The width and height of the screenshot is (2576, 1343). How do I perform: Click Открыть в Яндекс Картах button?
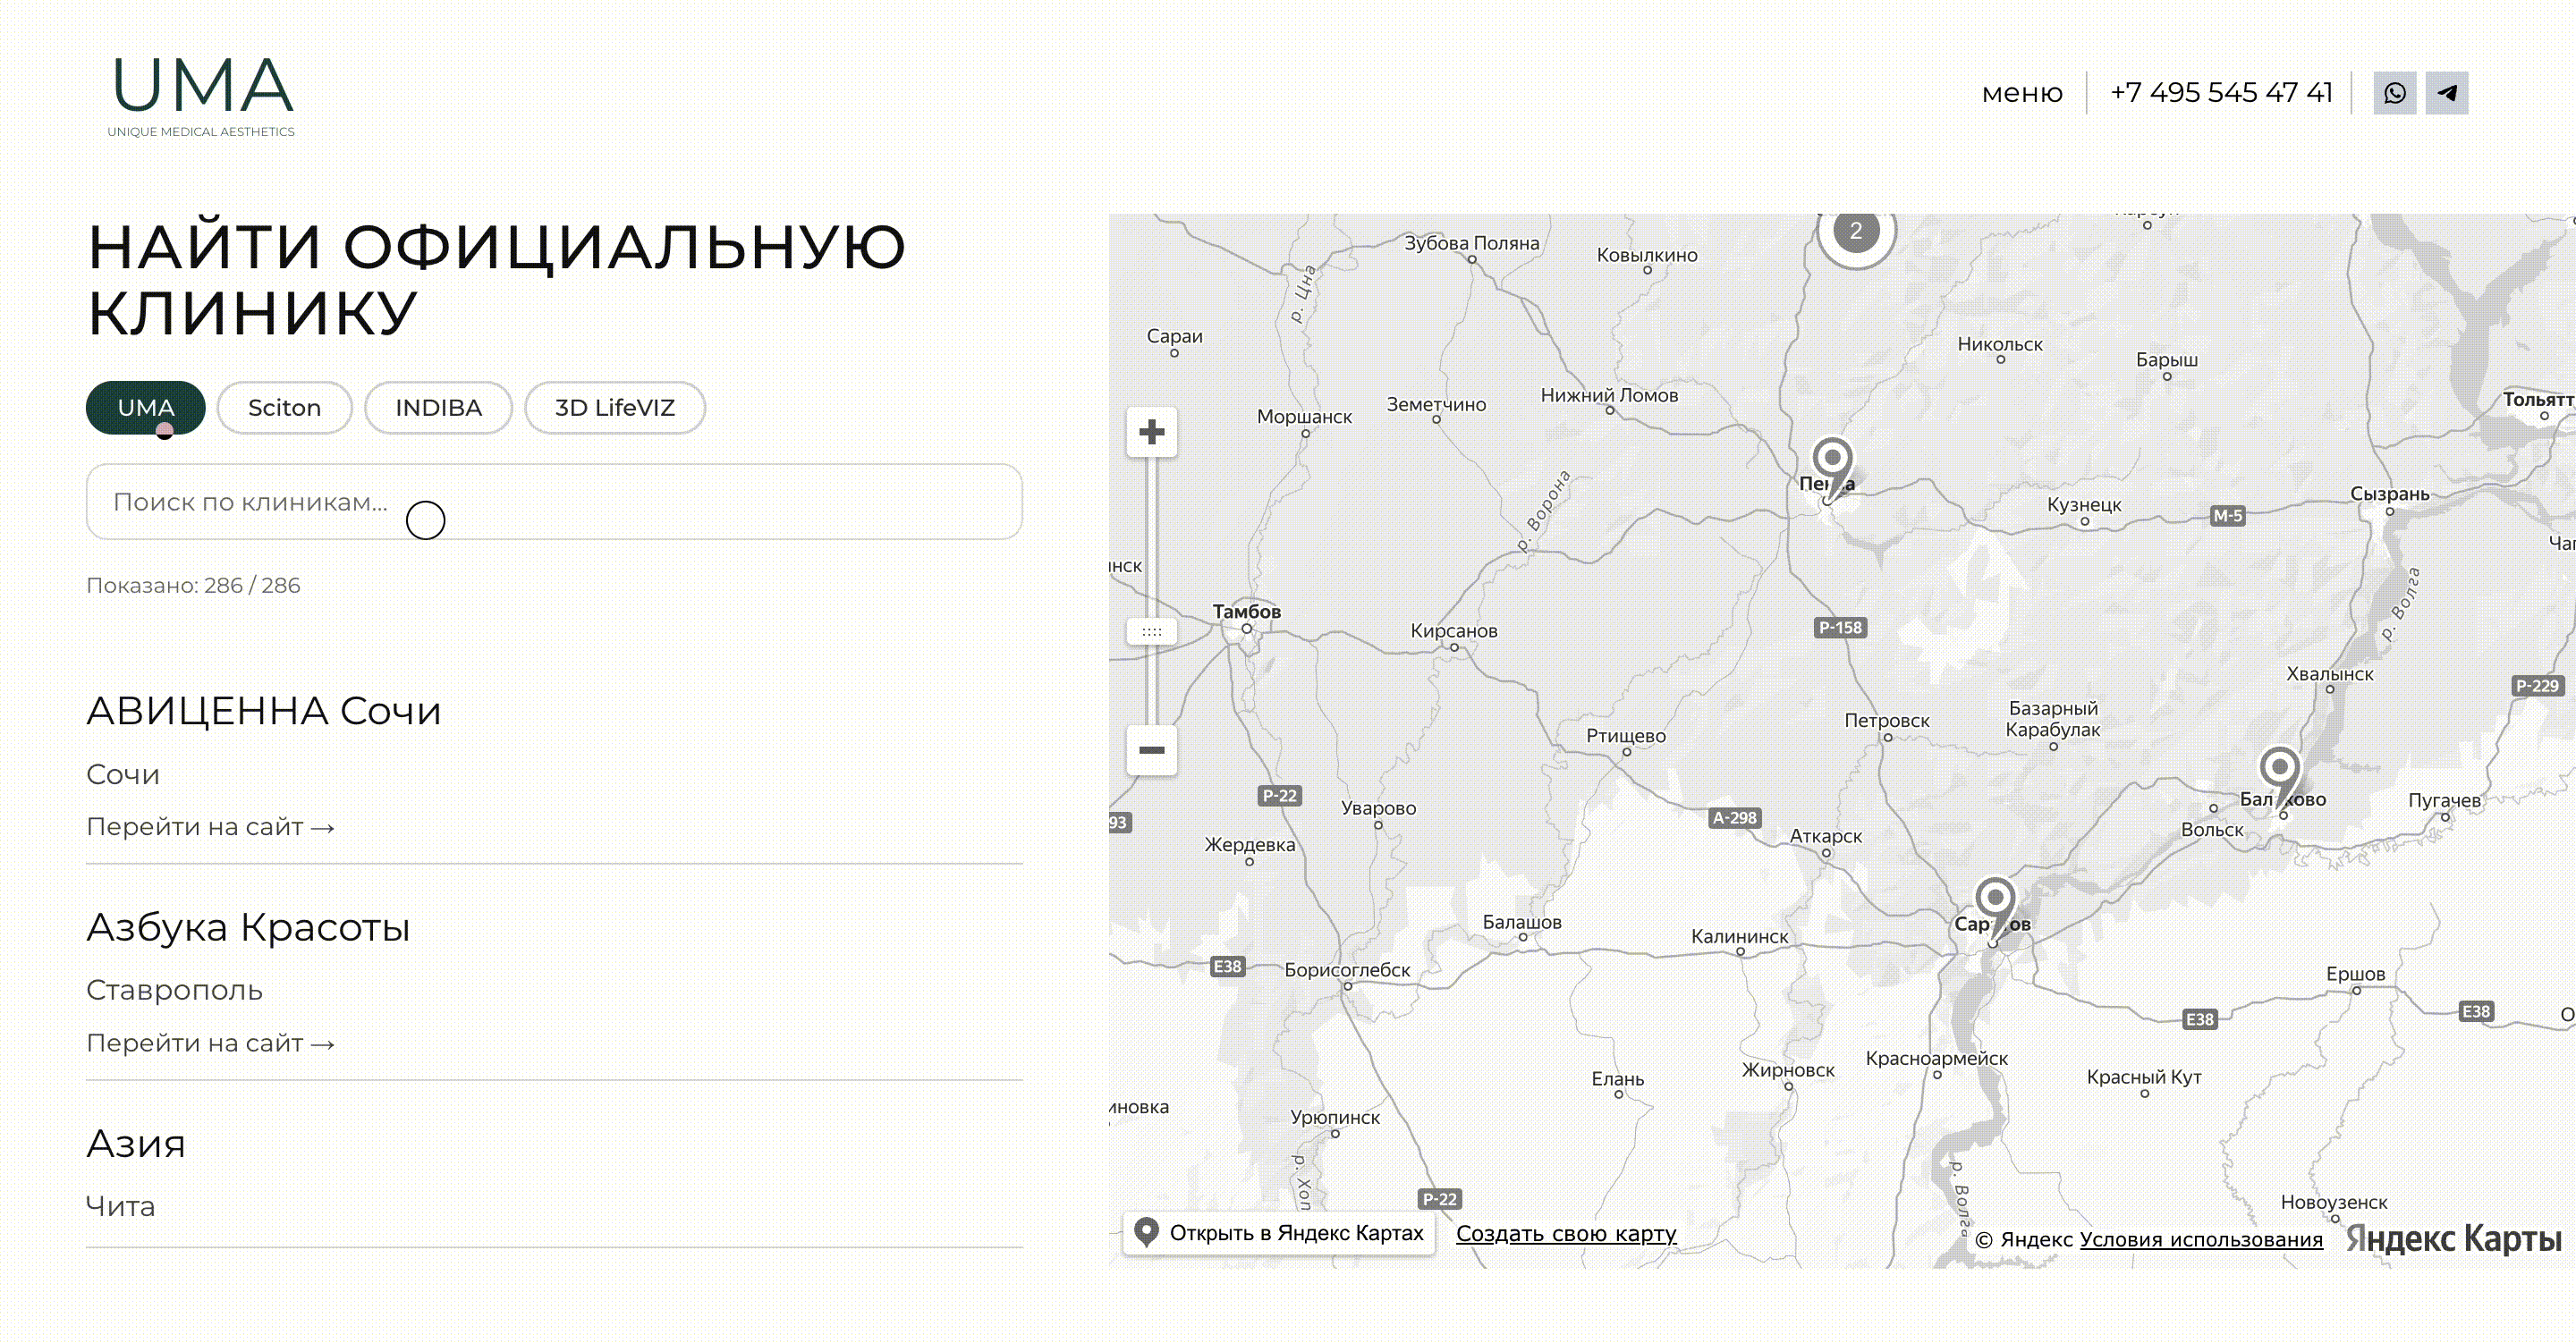coord(1279,1233)
